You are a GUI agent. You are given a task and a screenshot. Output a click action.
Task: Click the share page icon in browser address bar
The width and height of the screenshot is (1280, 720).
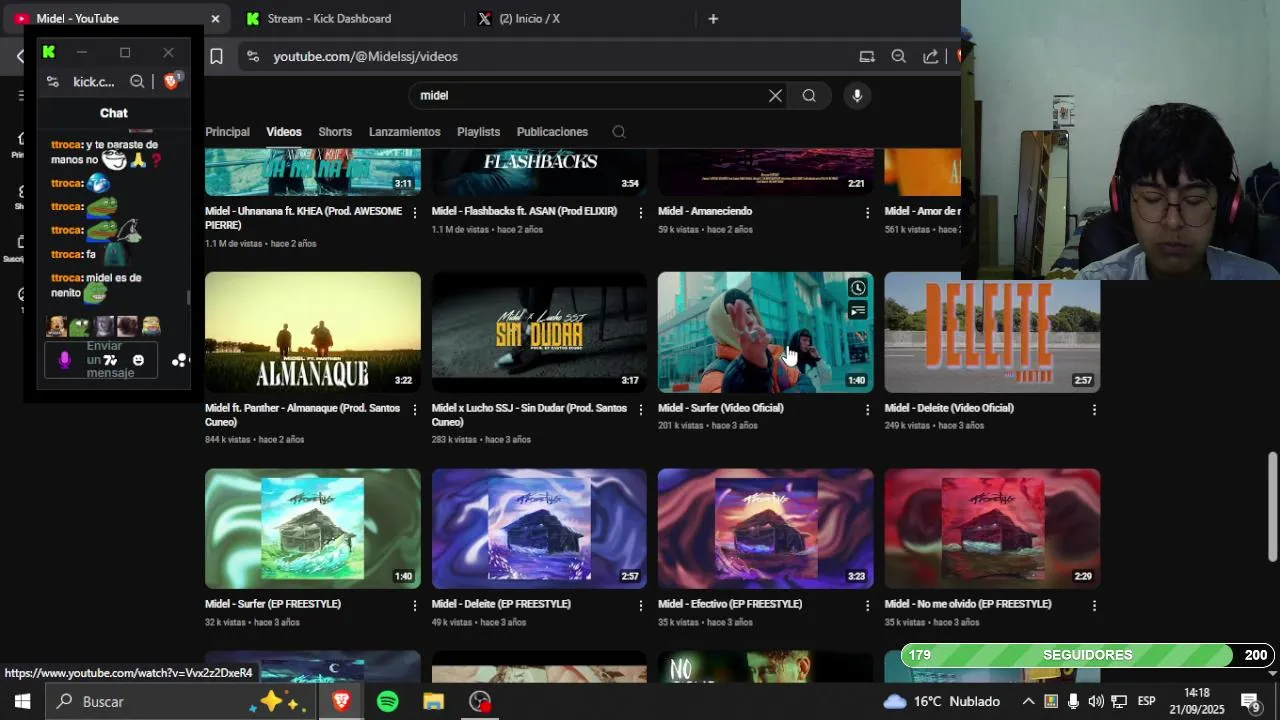click(x=931, y=57)
